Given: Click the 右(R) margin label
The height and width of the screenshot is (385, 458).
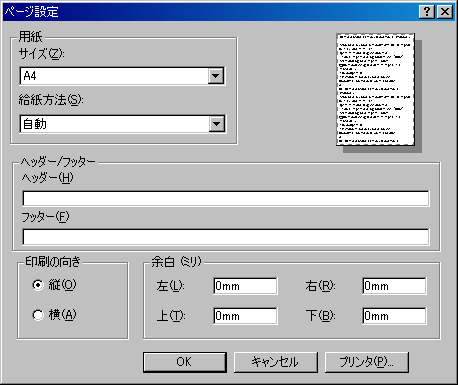Looking at the screenshot, I should (320, 286).
